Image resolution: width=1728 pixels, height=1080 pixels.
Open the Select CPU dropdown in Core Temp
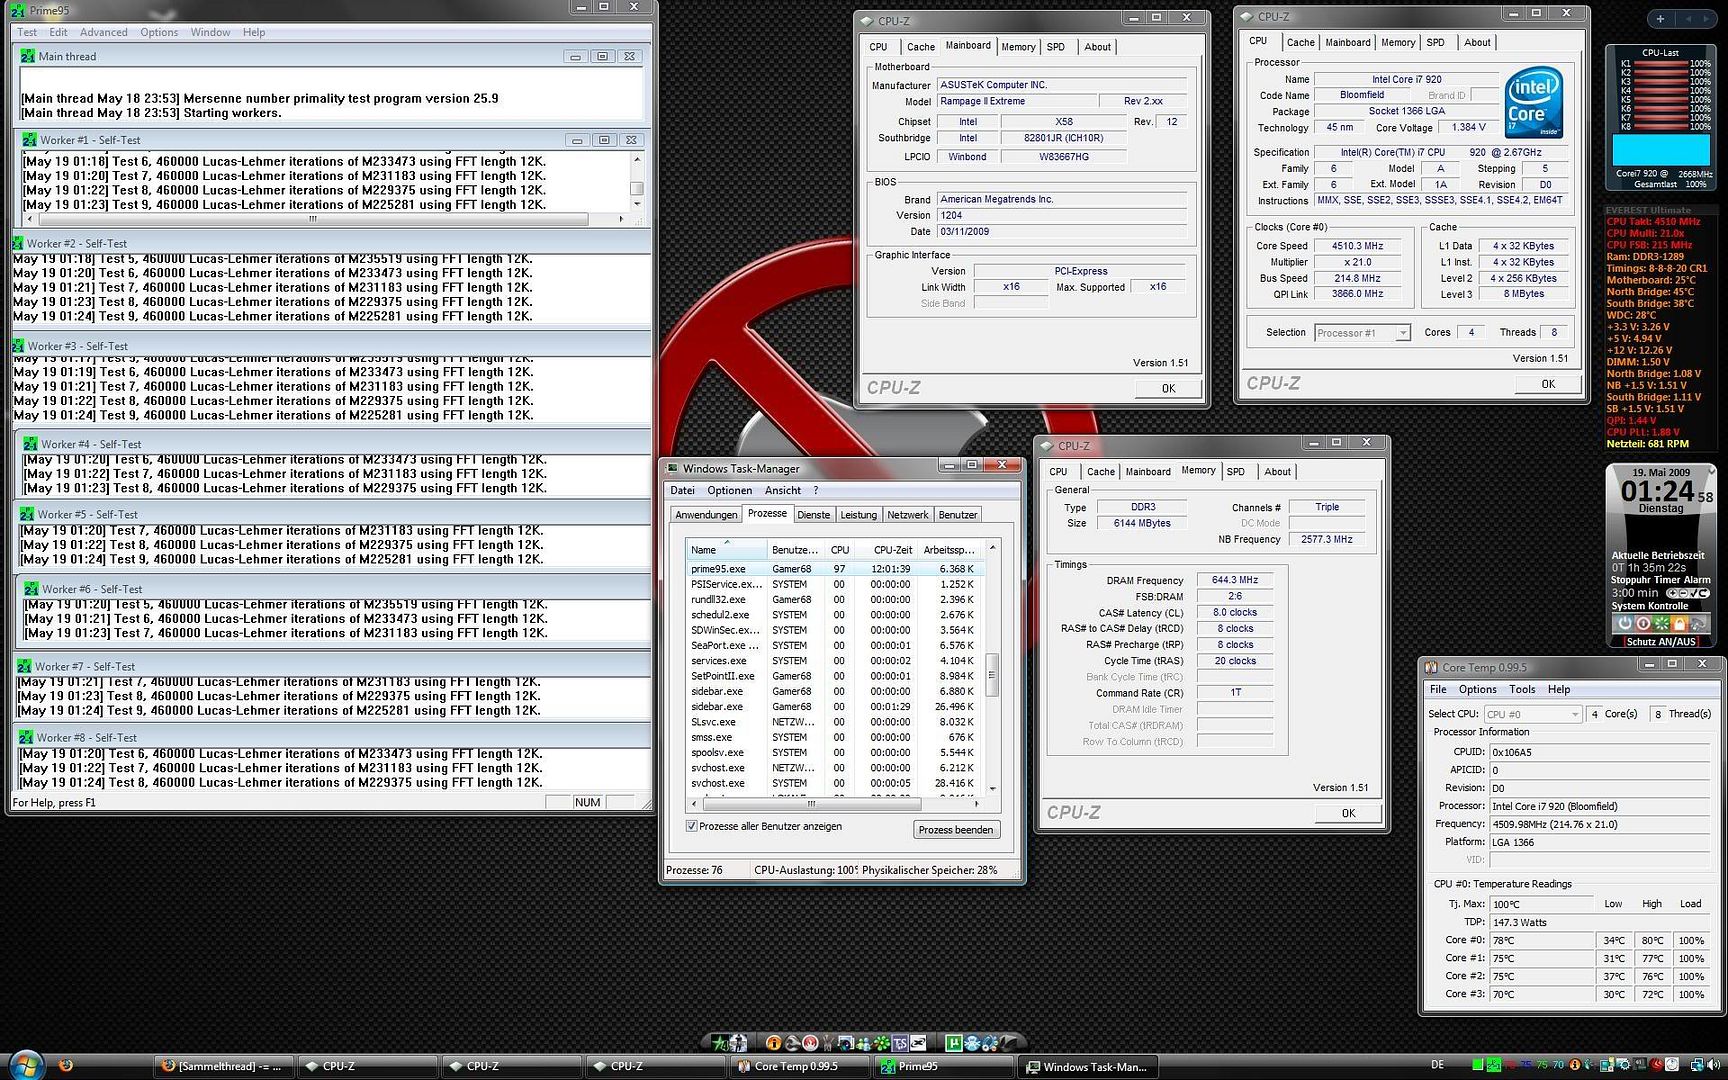pyautogui.click(x=1532, y=714)
